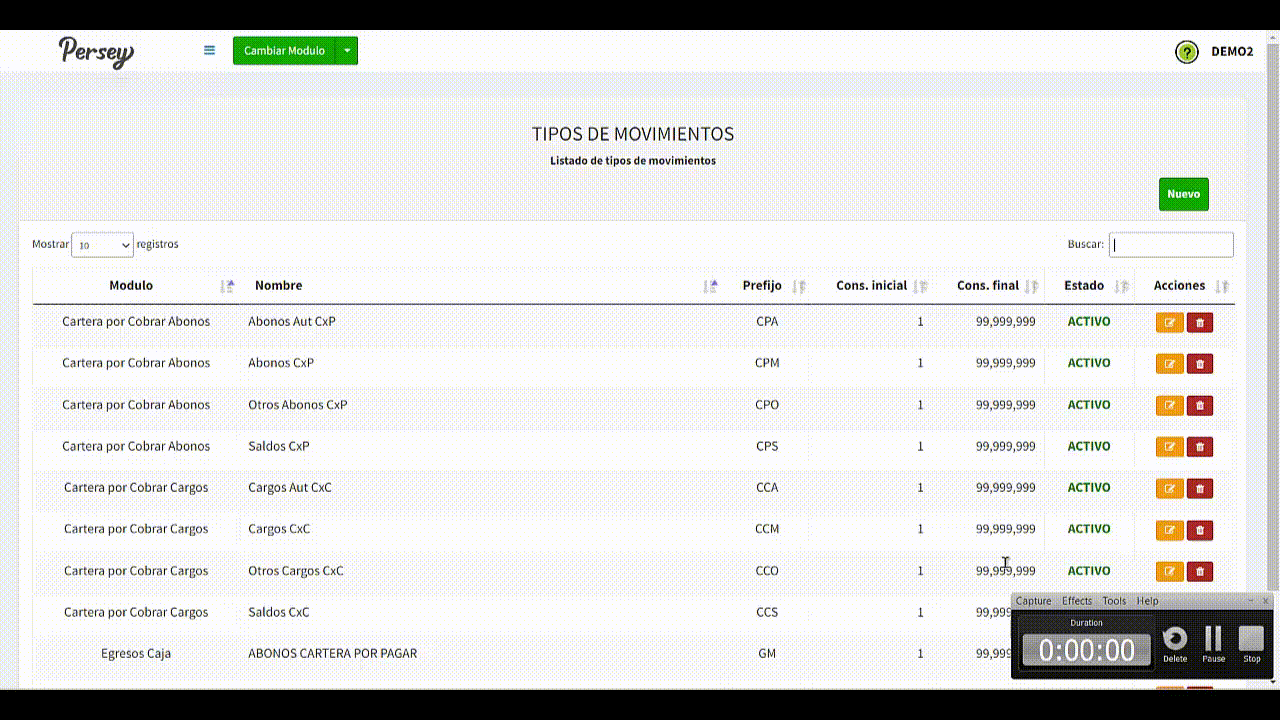Edit the Cargos Aut CxC row
This screenshot has width=1280, height=720.
tap(1169, 488)
